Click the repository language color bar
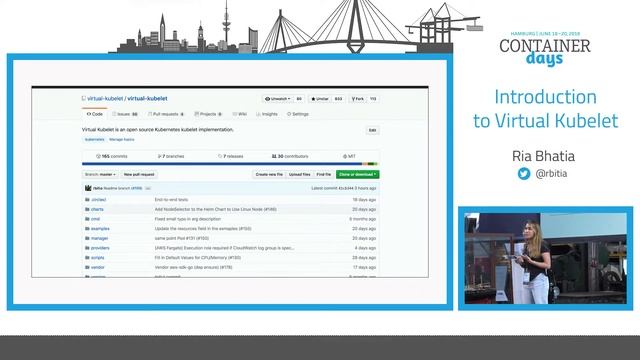Viewport: 640px width, 360px height. point(231,164)
